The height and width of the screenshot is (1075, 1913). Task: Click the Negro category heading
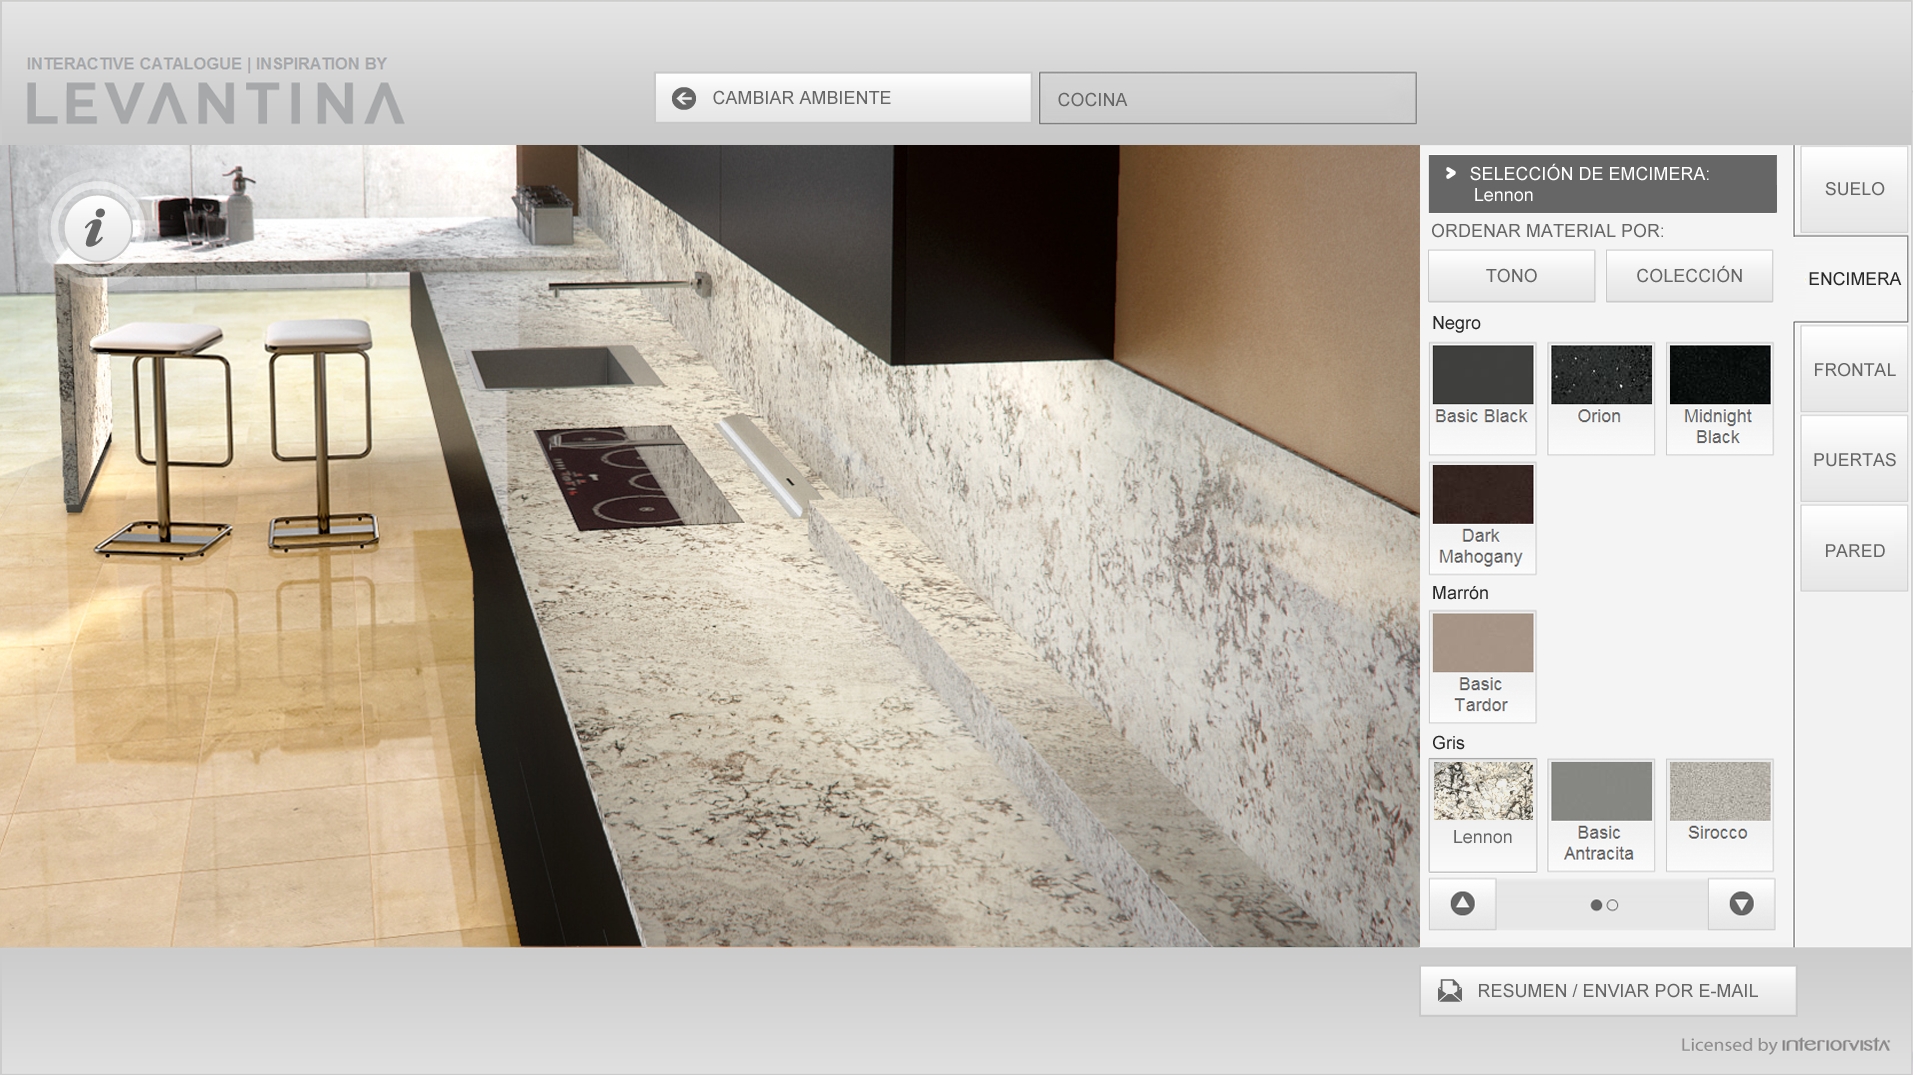(1456, 323)
